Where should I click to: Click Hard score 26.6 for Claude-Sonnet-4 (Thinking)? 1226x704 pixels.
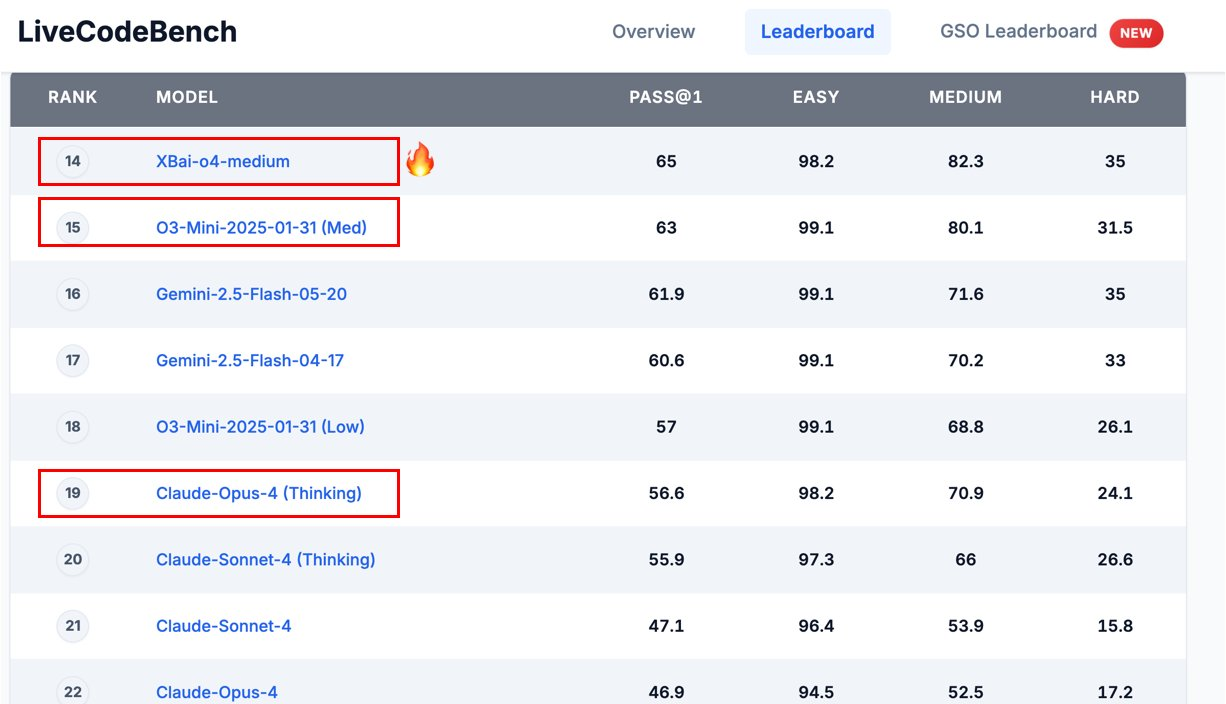(x=1115, y=560)
